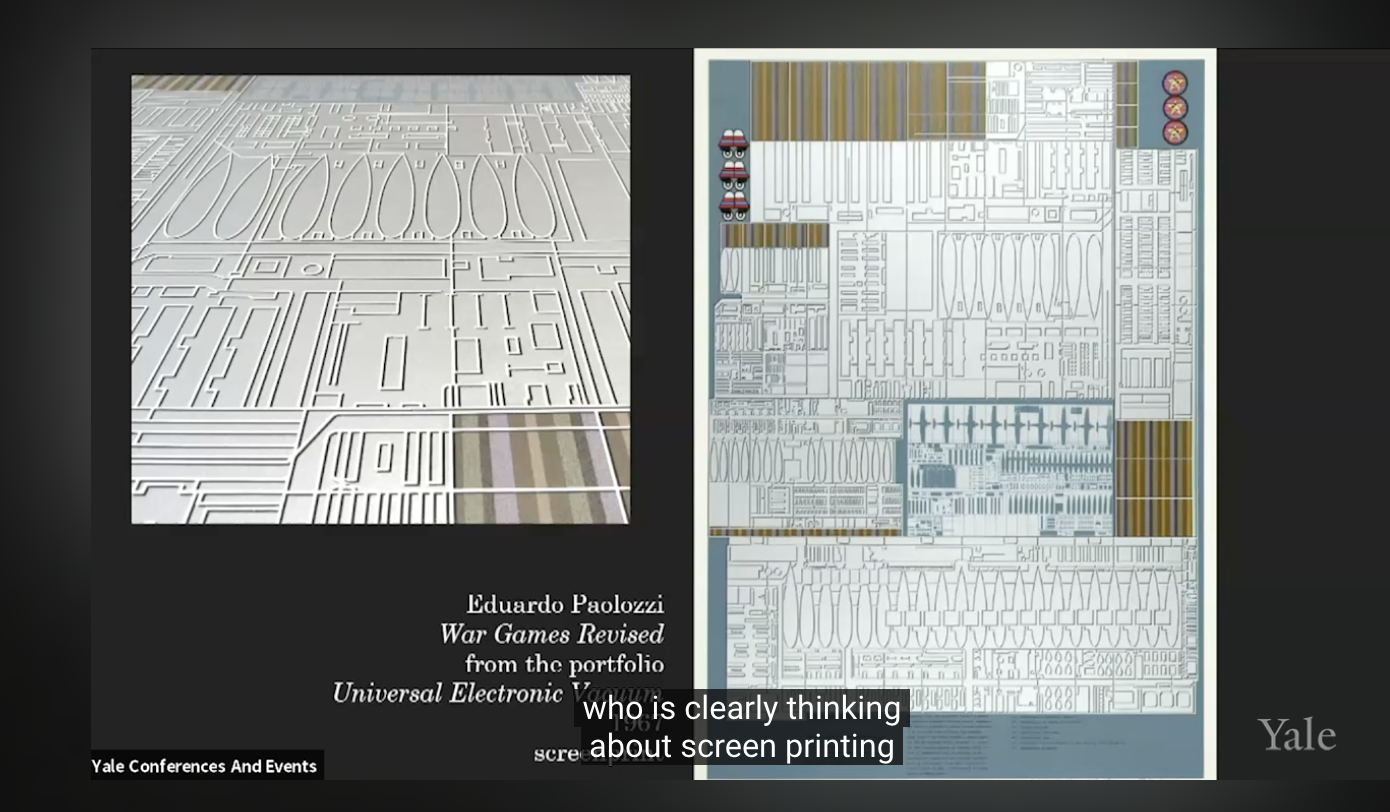Click the Yale logo watermark
Screen dimensions: 1390x812
point(1296,735)
